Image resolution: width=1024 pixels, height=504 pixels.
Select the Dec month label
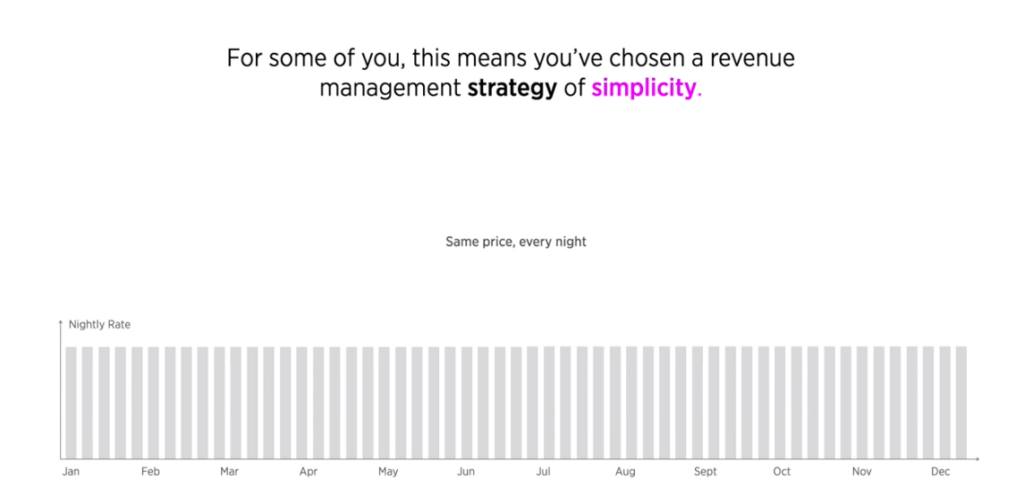940,471
